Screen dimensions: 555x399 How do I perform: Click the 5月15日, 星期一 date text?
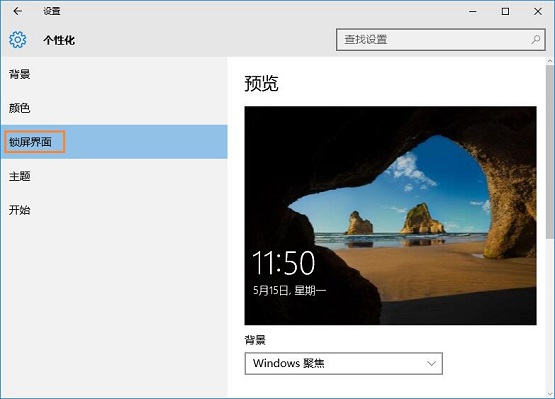[289, 291]
